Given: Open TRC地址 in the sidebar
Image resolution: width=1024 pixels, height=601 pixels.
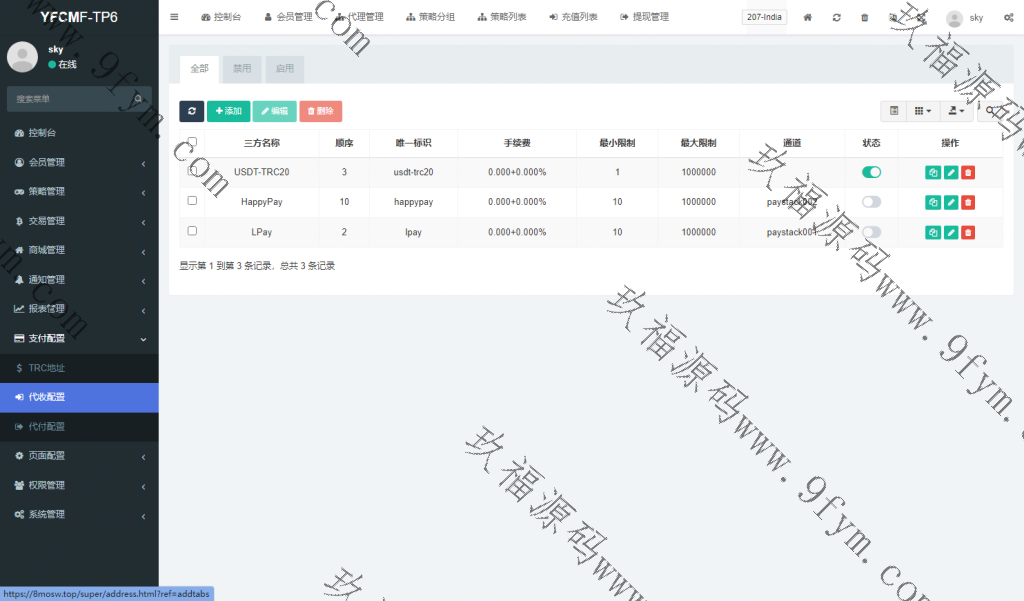Looking at the screenshot, I should tap(46, 368).
